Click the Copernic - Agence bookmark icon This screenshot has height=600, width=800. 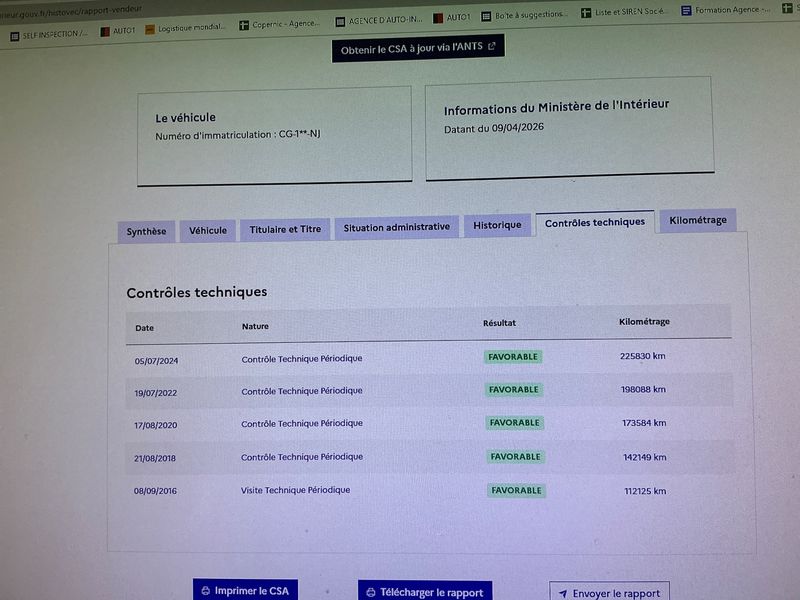(x=244, y=25)
